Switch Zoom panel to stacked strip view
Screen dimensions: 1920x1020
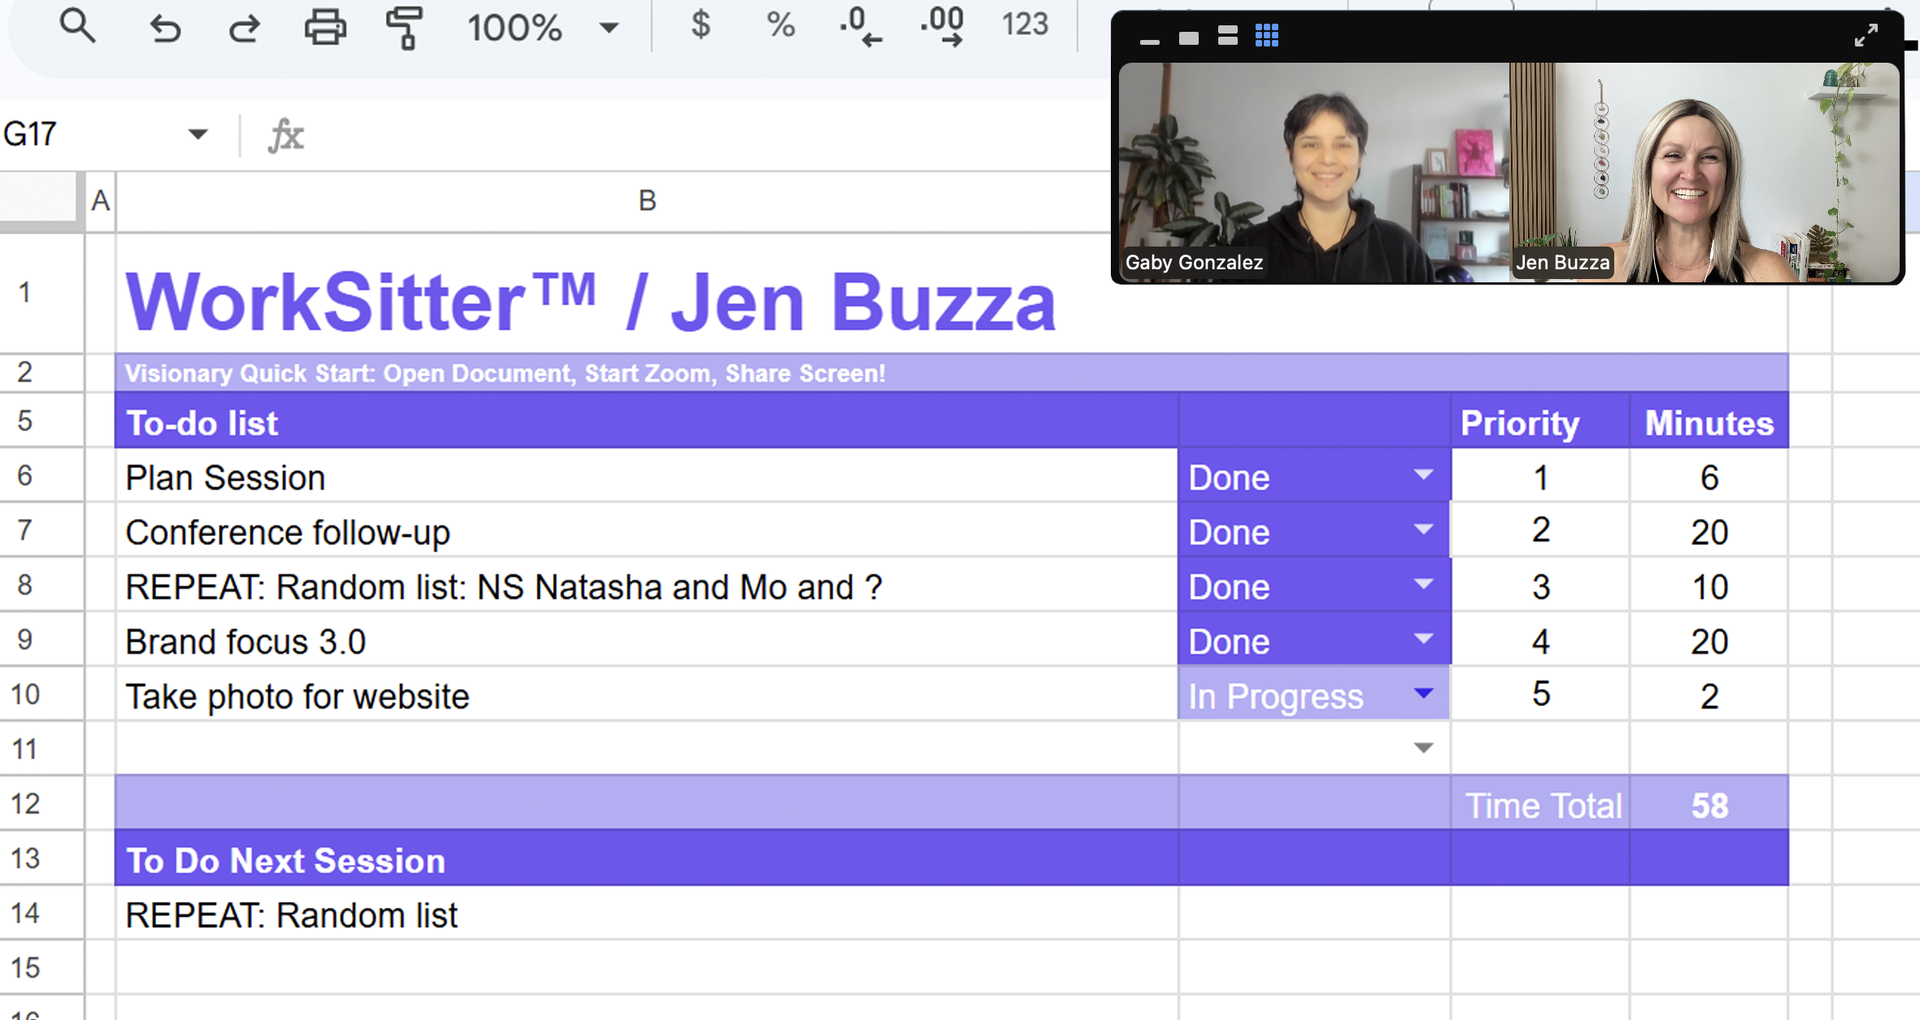click(x=1228, y=37)
